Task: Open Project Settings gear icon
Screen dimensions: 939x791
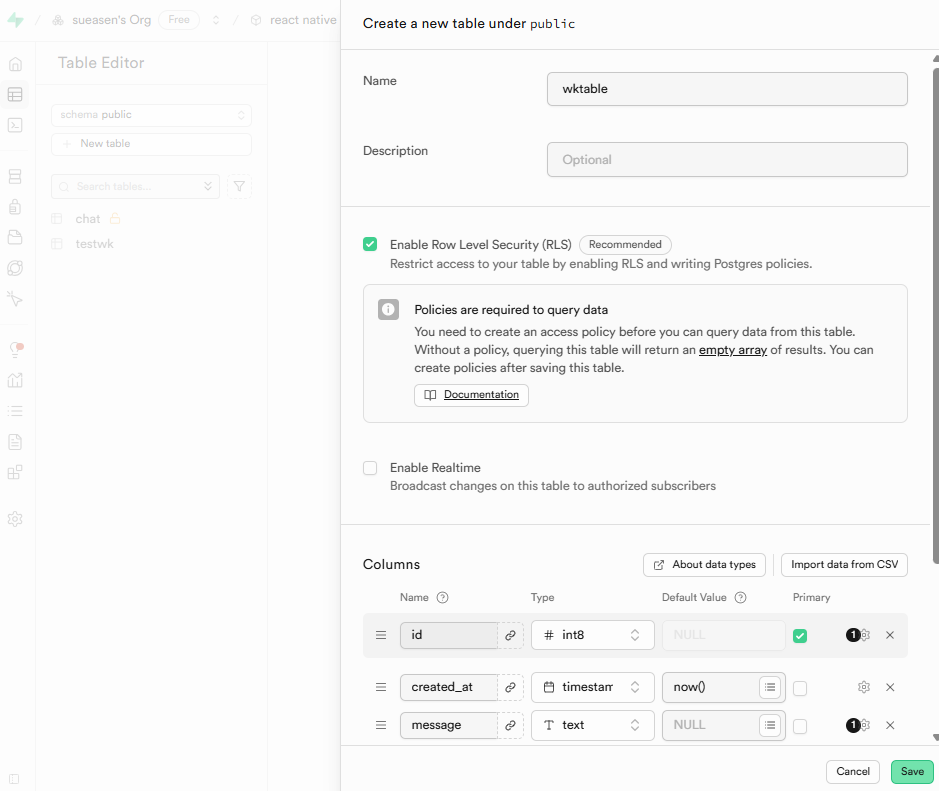Action: tap(15, 519)
